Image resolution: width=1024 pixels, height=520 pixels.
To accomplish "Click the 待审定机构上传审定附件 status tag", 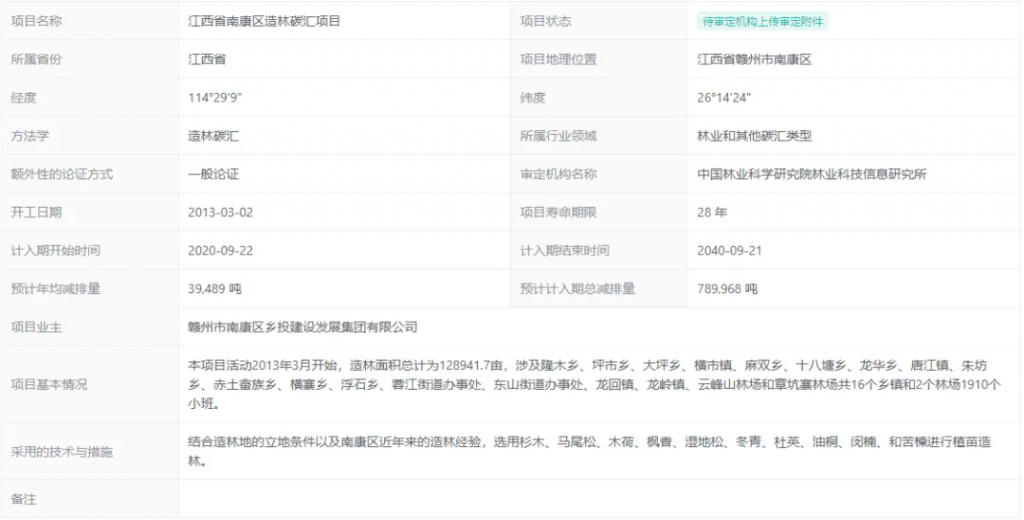I will [x=763, y=21].
